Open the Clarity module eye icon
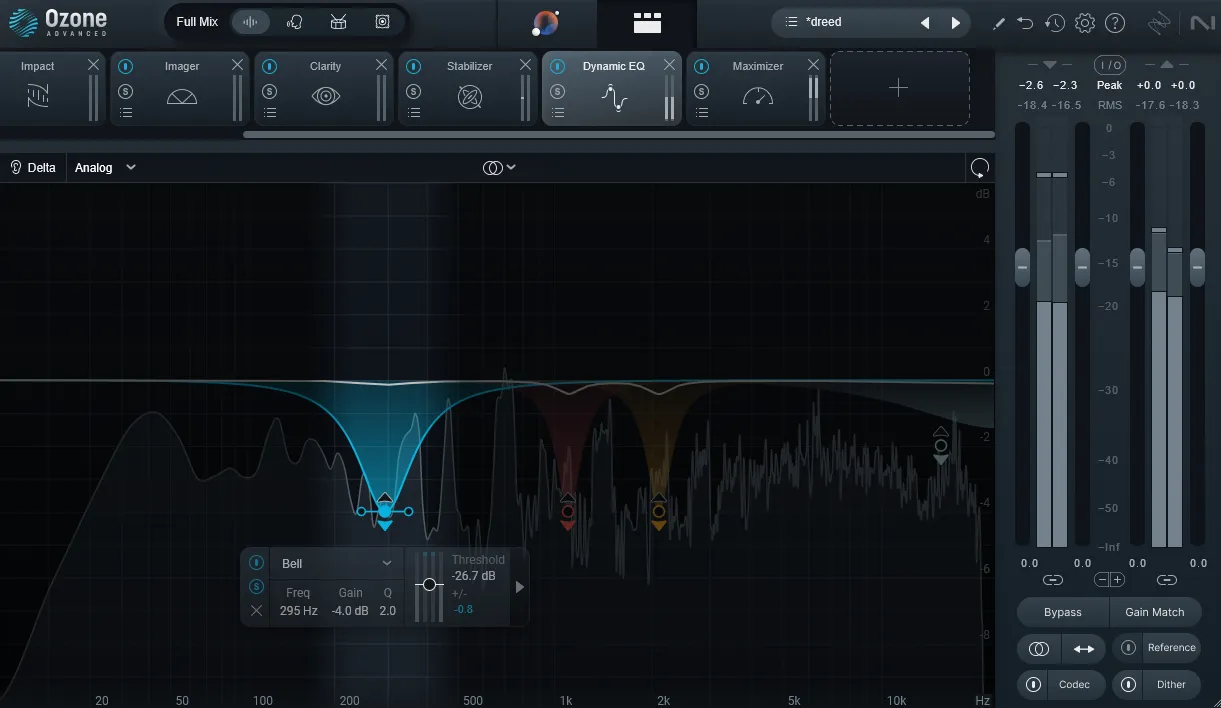The height and width of the screenshot is (708, 1221). click(326, 97)
